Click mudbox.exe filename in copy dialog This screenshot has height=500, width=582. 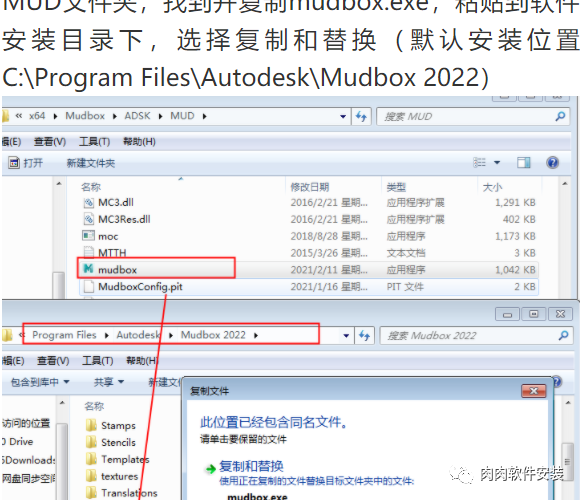[x=257, y=496]
